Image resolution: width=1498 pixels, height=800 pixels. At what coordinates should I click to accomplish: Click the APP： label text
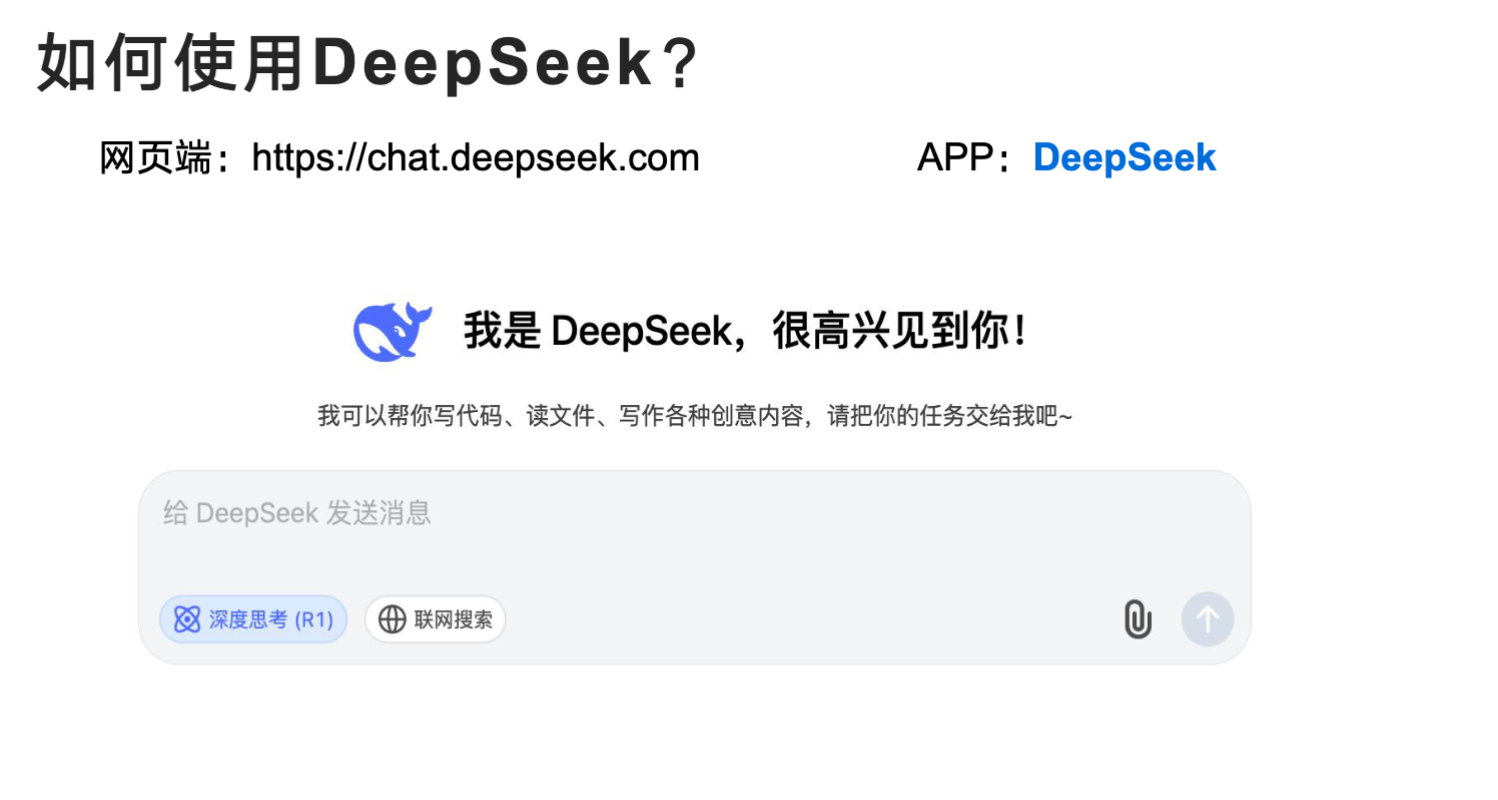tap(963, 158)
